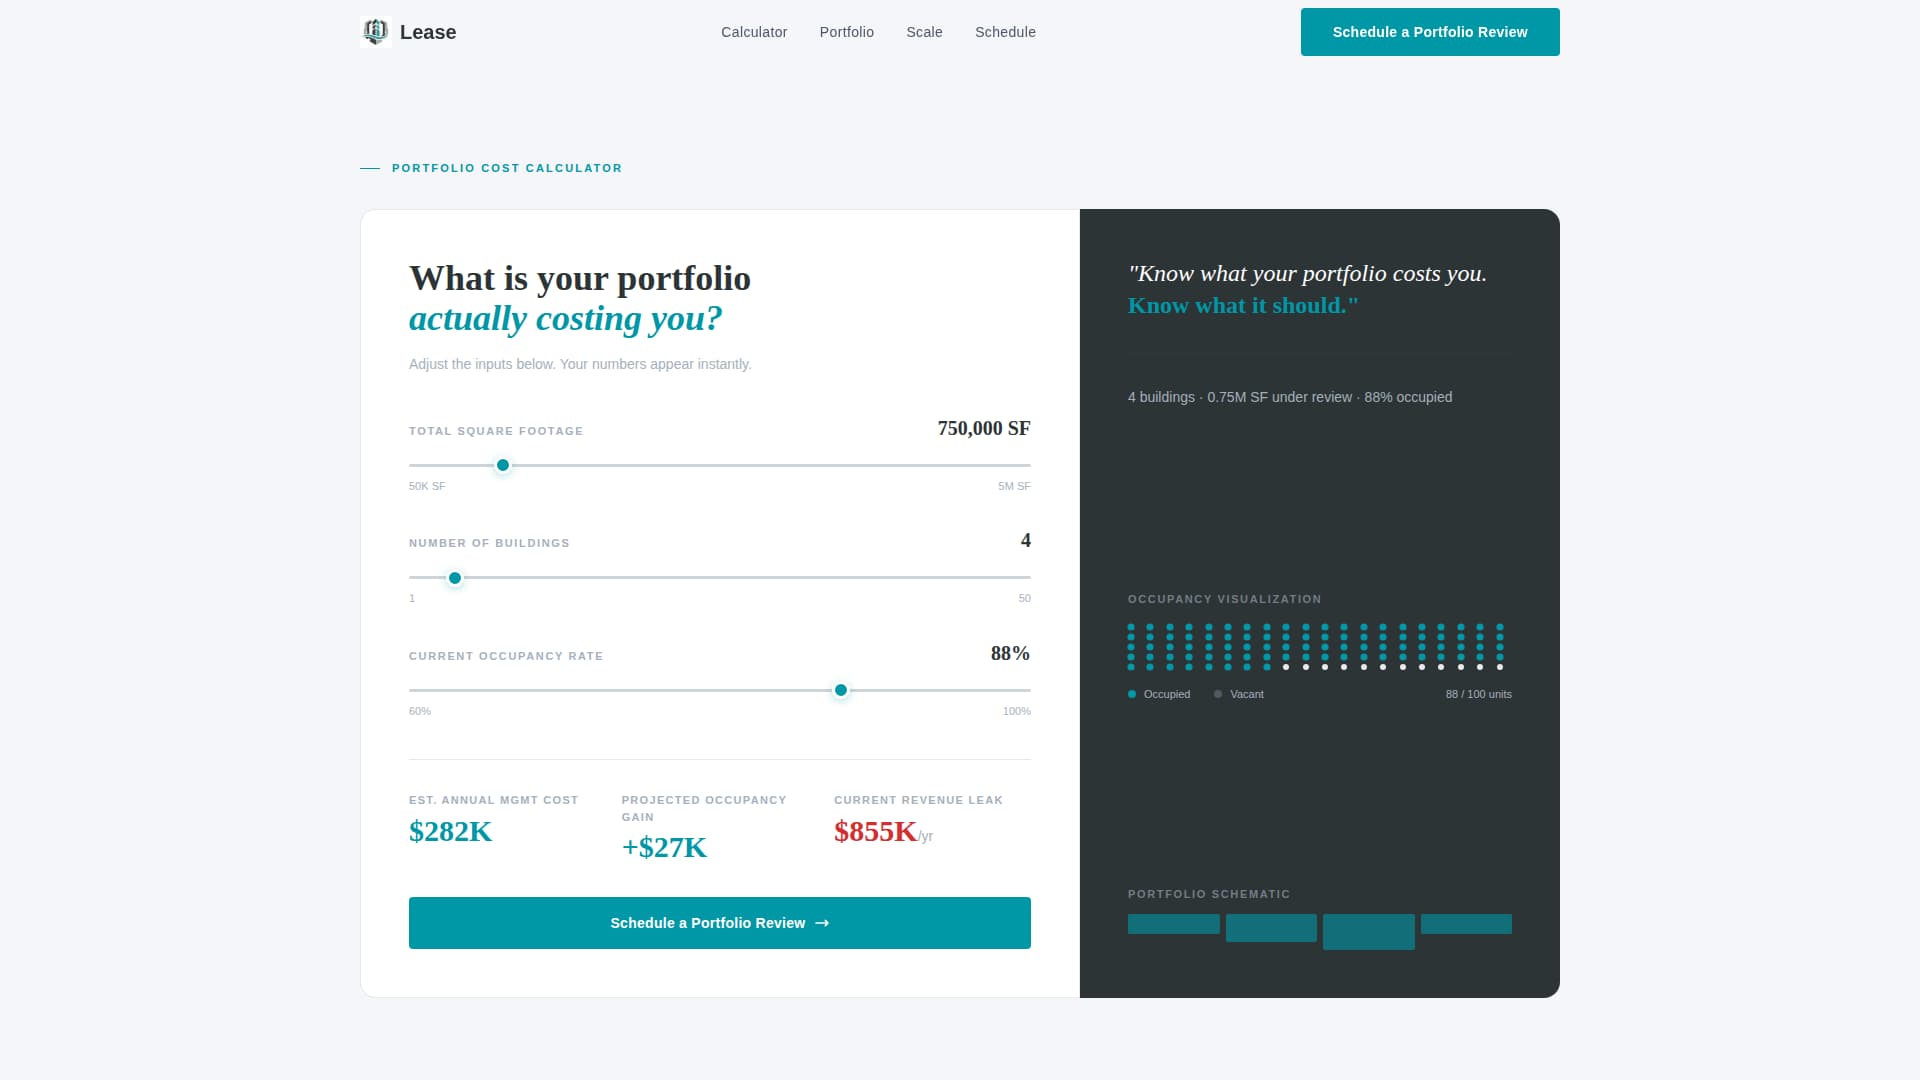Select the Current Occupancy Rate slider thumb
Image resolution: width=1920 pixels, height=1080 pixels.
[x=841, y=690]
